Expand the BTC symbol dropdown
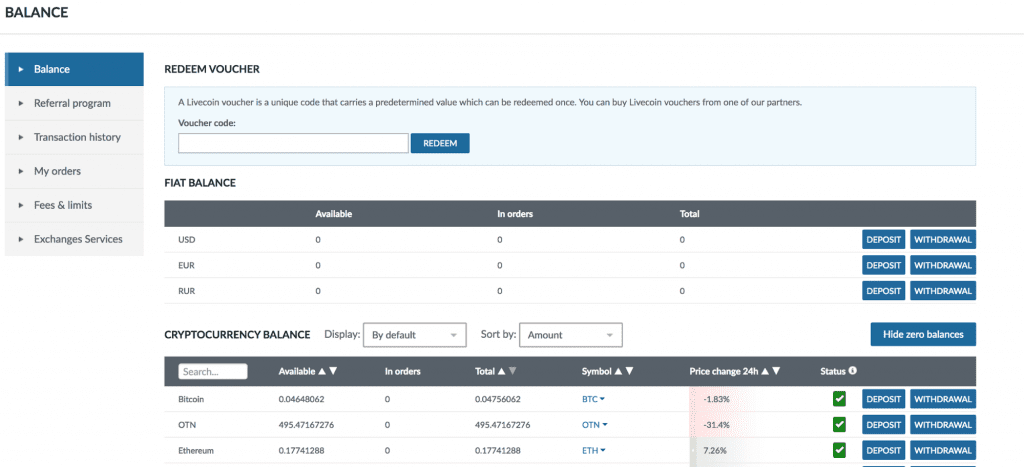 click(594, 398)
